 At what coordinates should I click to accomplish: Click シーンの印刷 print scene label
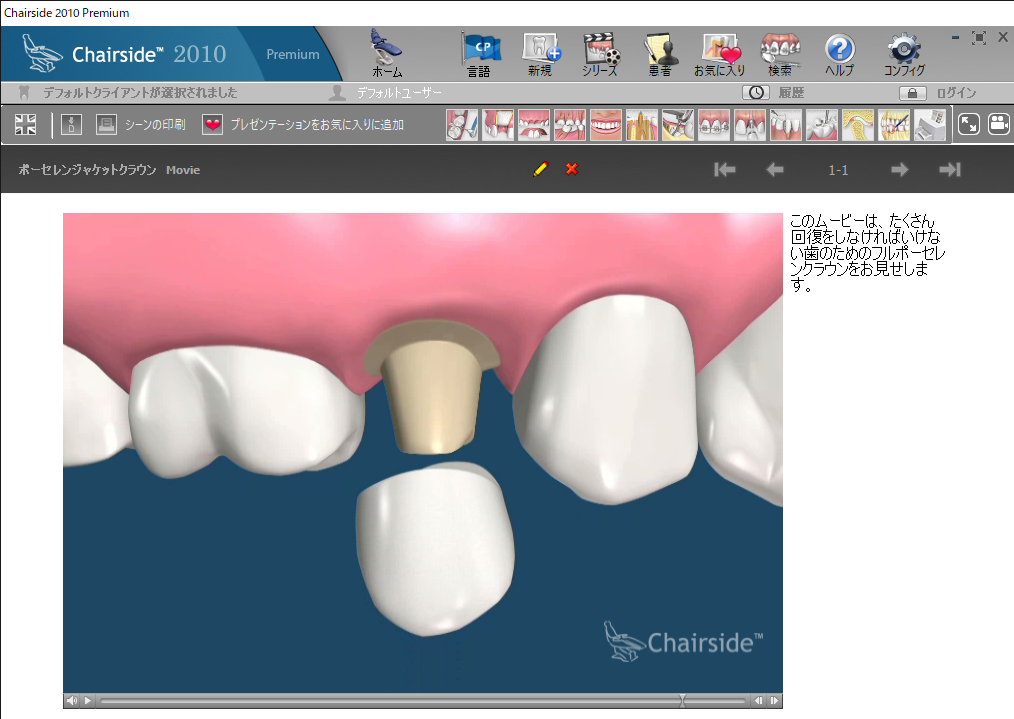coord(155,125)
